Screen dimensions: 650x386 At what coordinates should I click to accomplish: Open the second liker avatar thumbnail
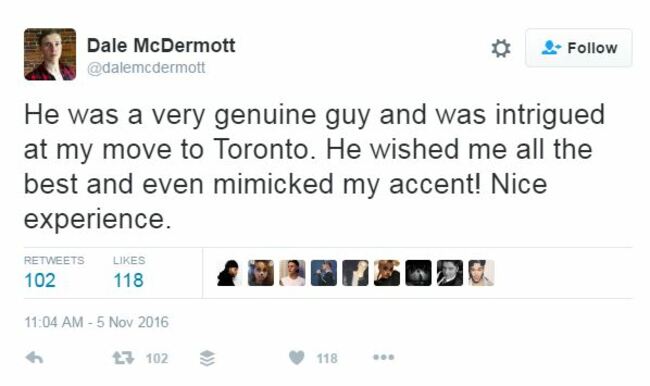(x=261, y=273)
